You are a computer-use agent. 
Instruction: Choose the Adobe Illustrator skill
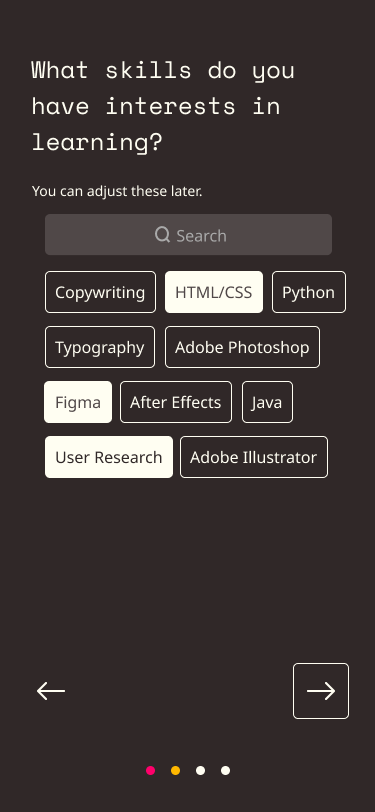tap(254, 457)
